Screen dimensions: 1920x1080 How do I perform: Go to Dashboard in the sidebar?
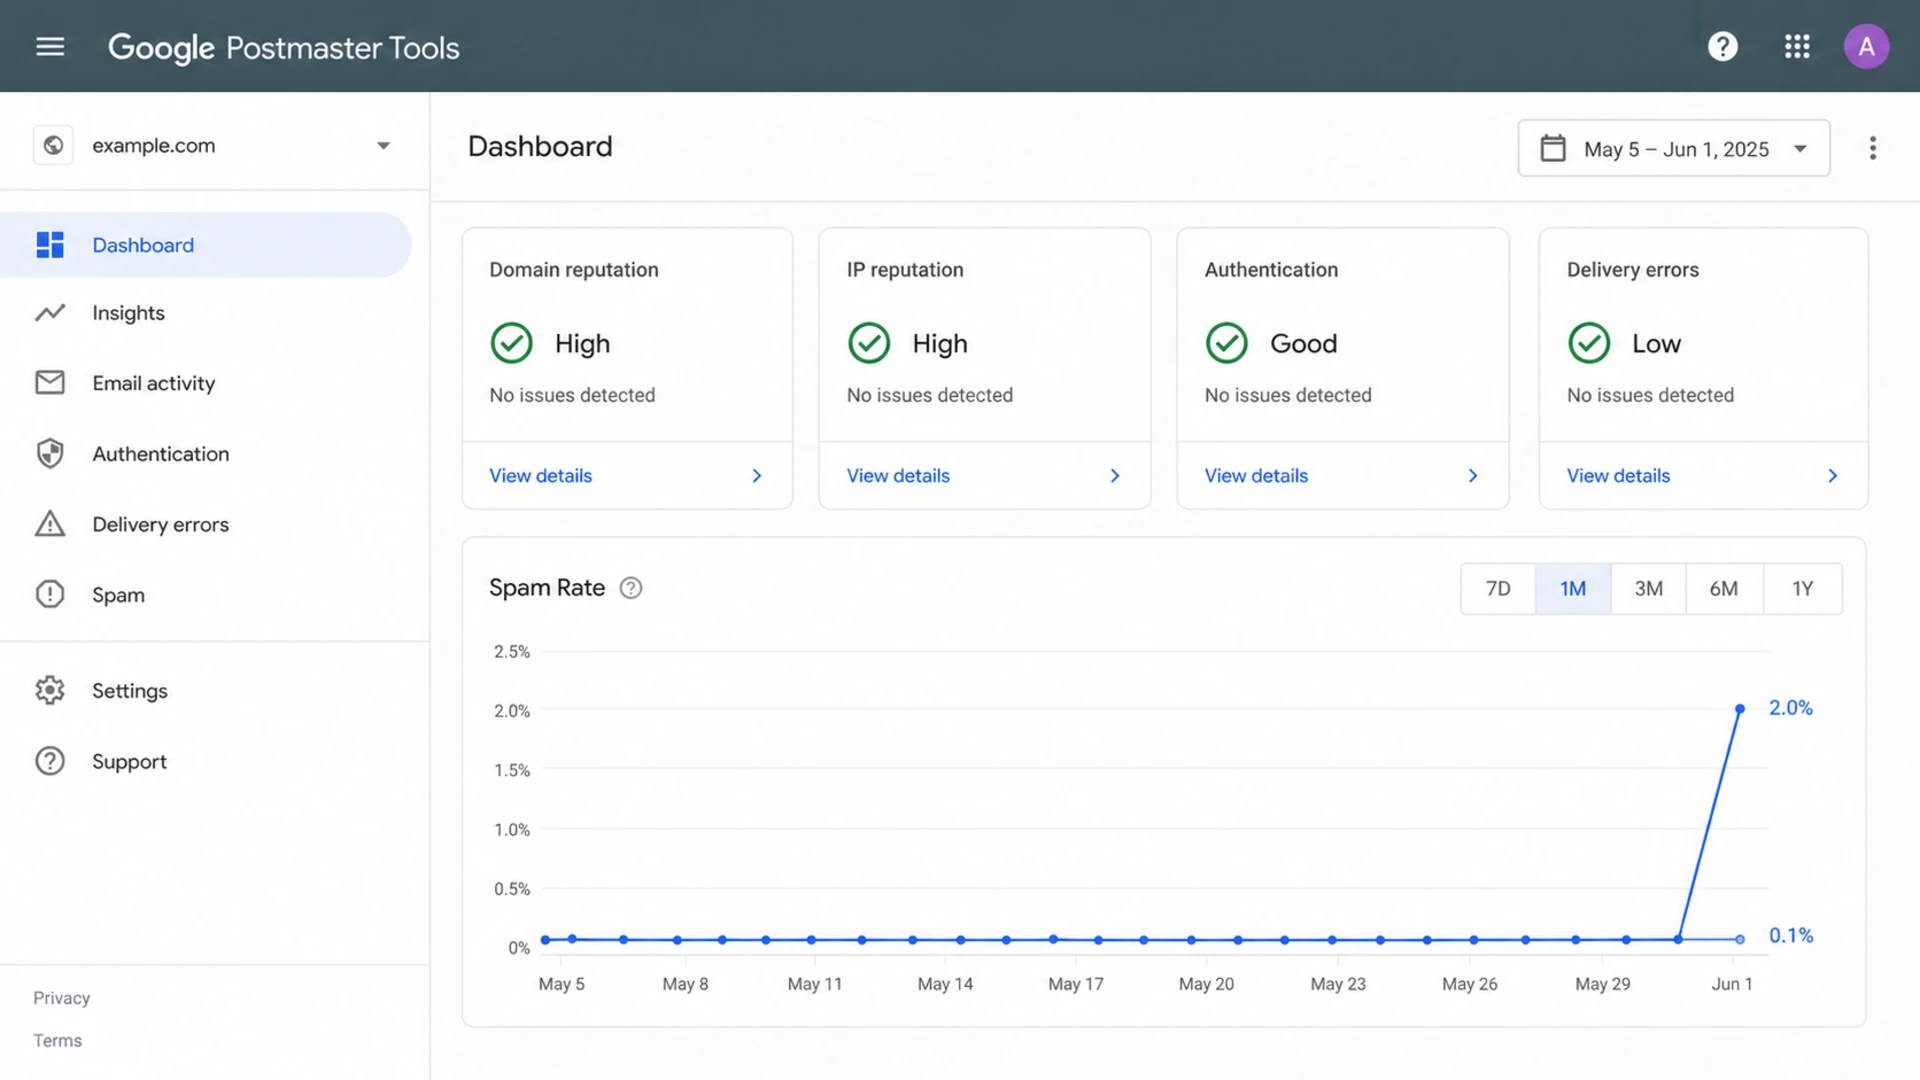[205, 245]
